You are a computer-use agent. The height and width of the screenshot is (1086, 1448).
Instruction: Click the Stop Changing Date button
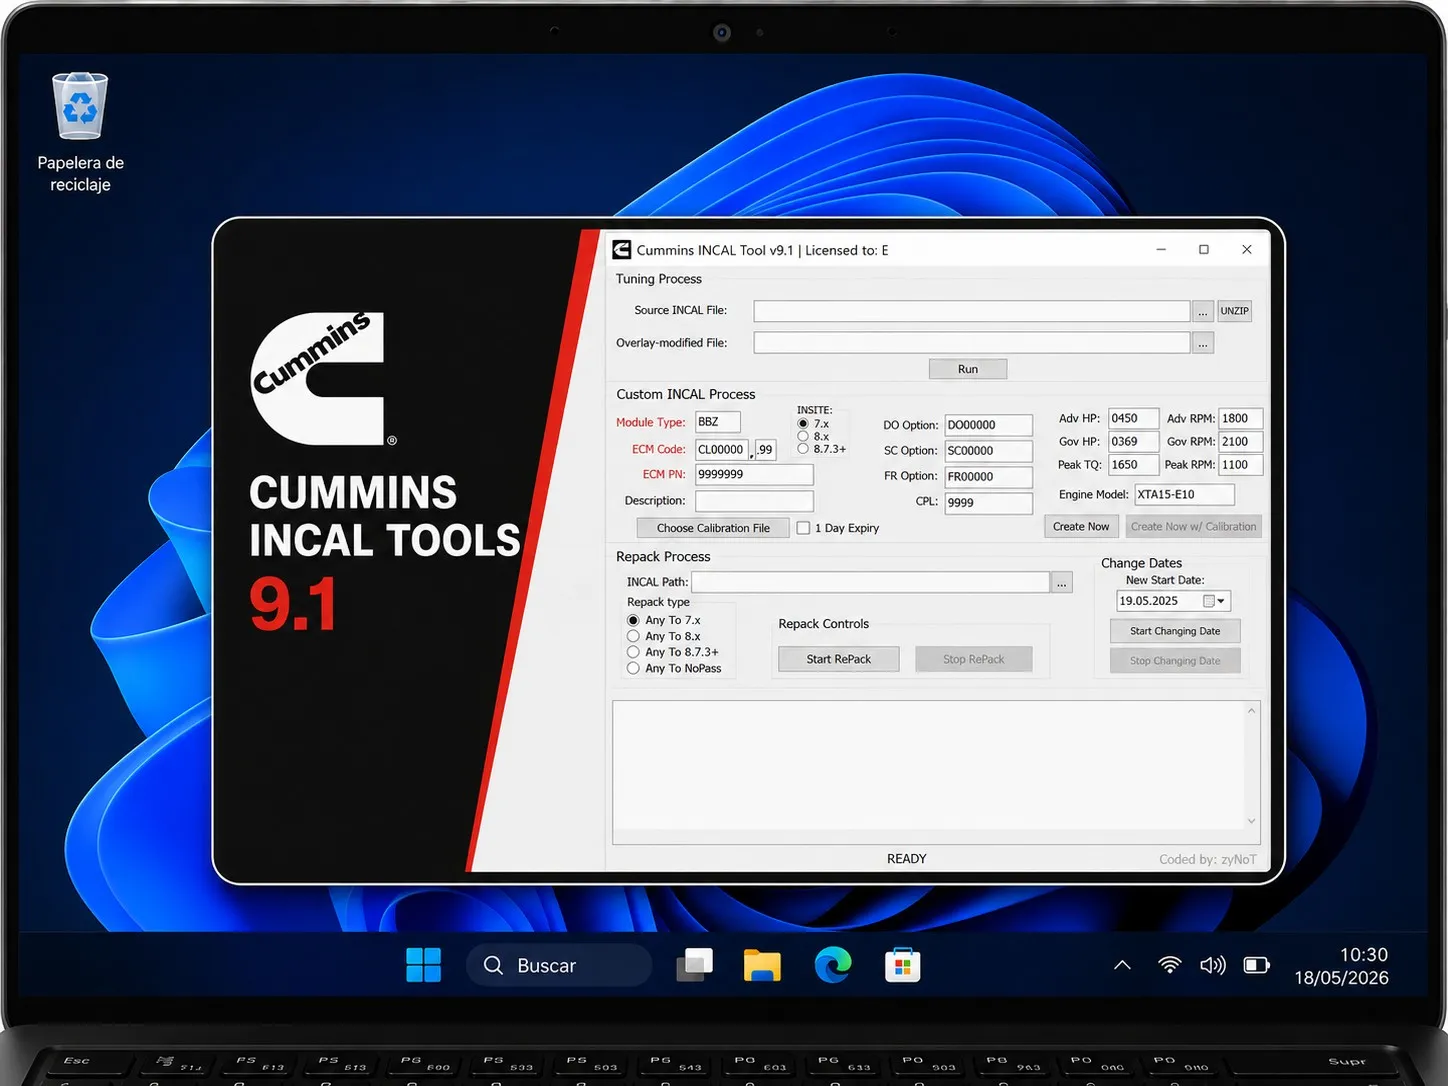[1175, 661]
